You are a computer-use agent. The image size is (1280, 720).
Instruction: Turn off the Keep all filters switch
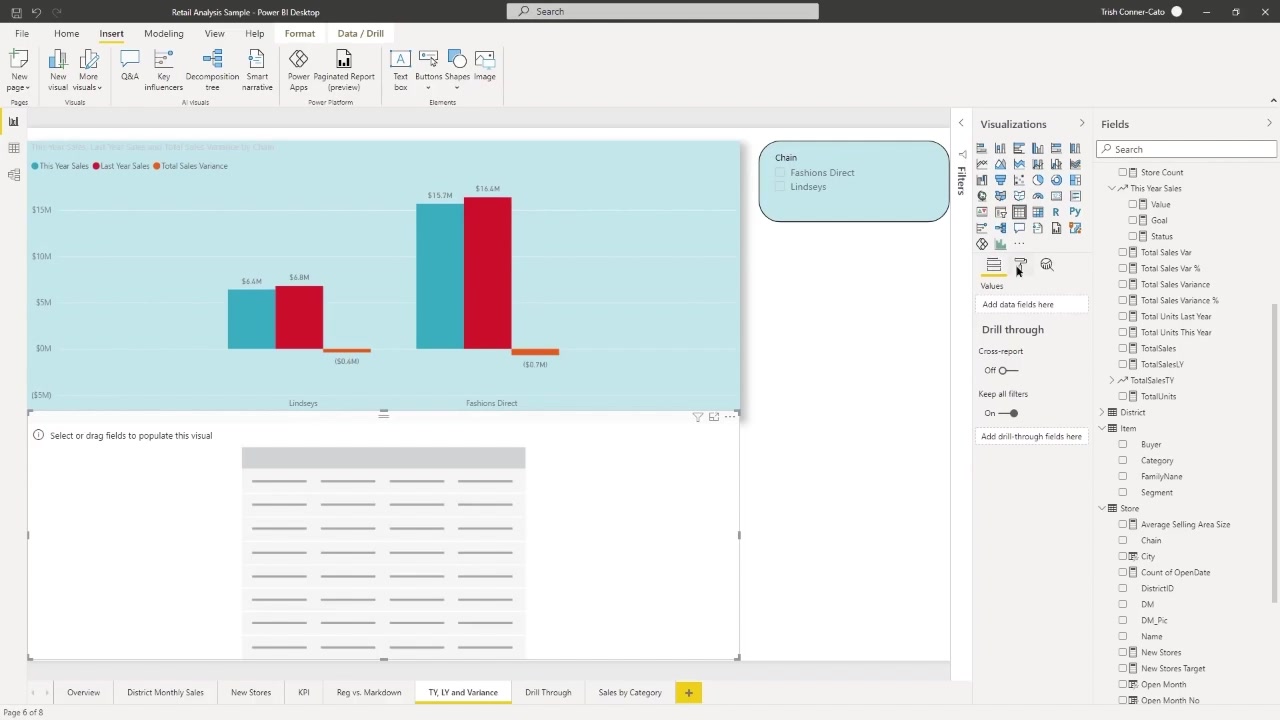[1008, 413]
